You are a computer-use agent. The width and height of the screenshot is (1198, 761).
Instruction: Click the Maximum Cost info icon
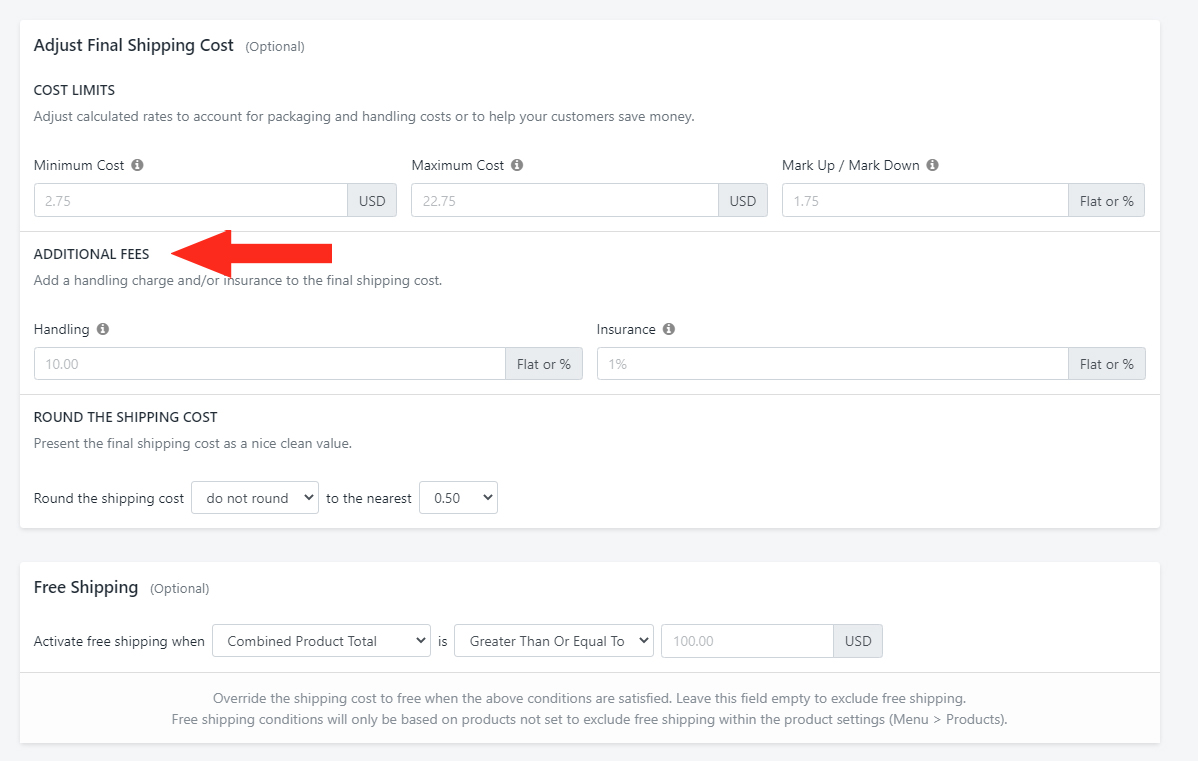pos(517,165)
